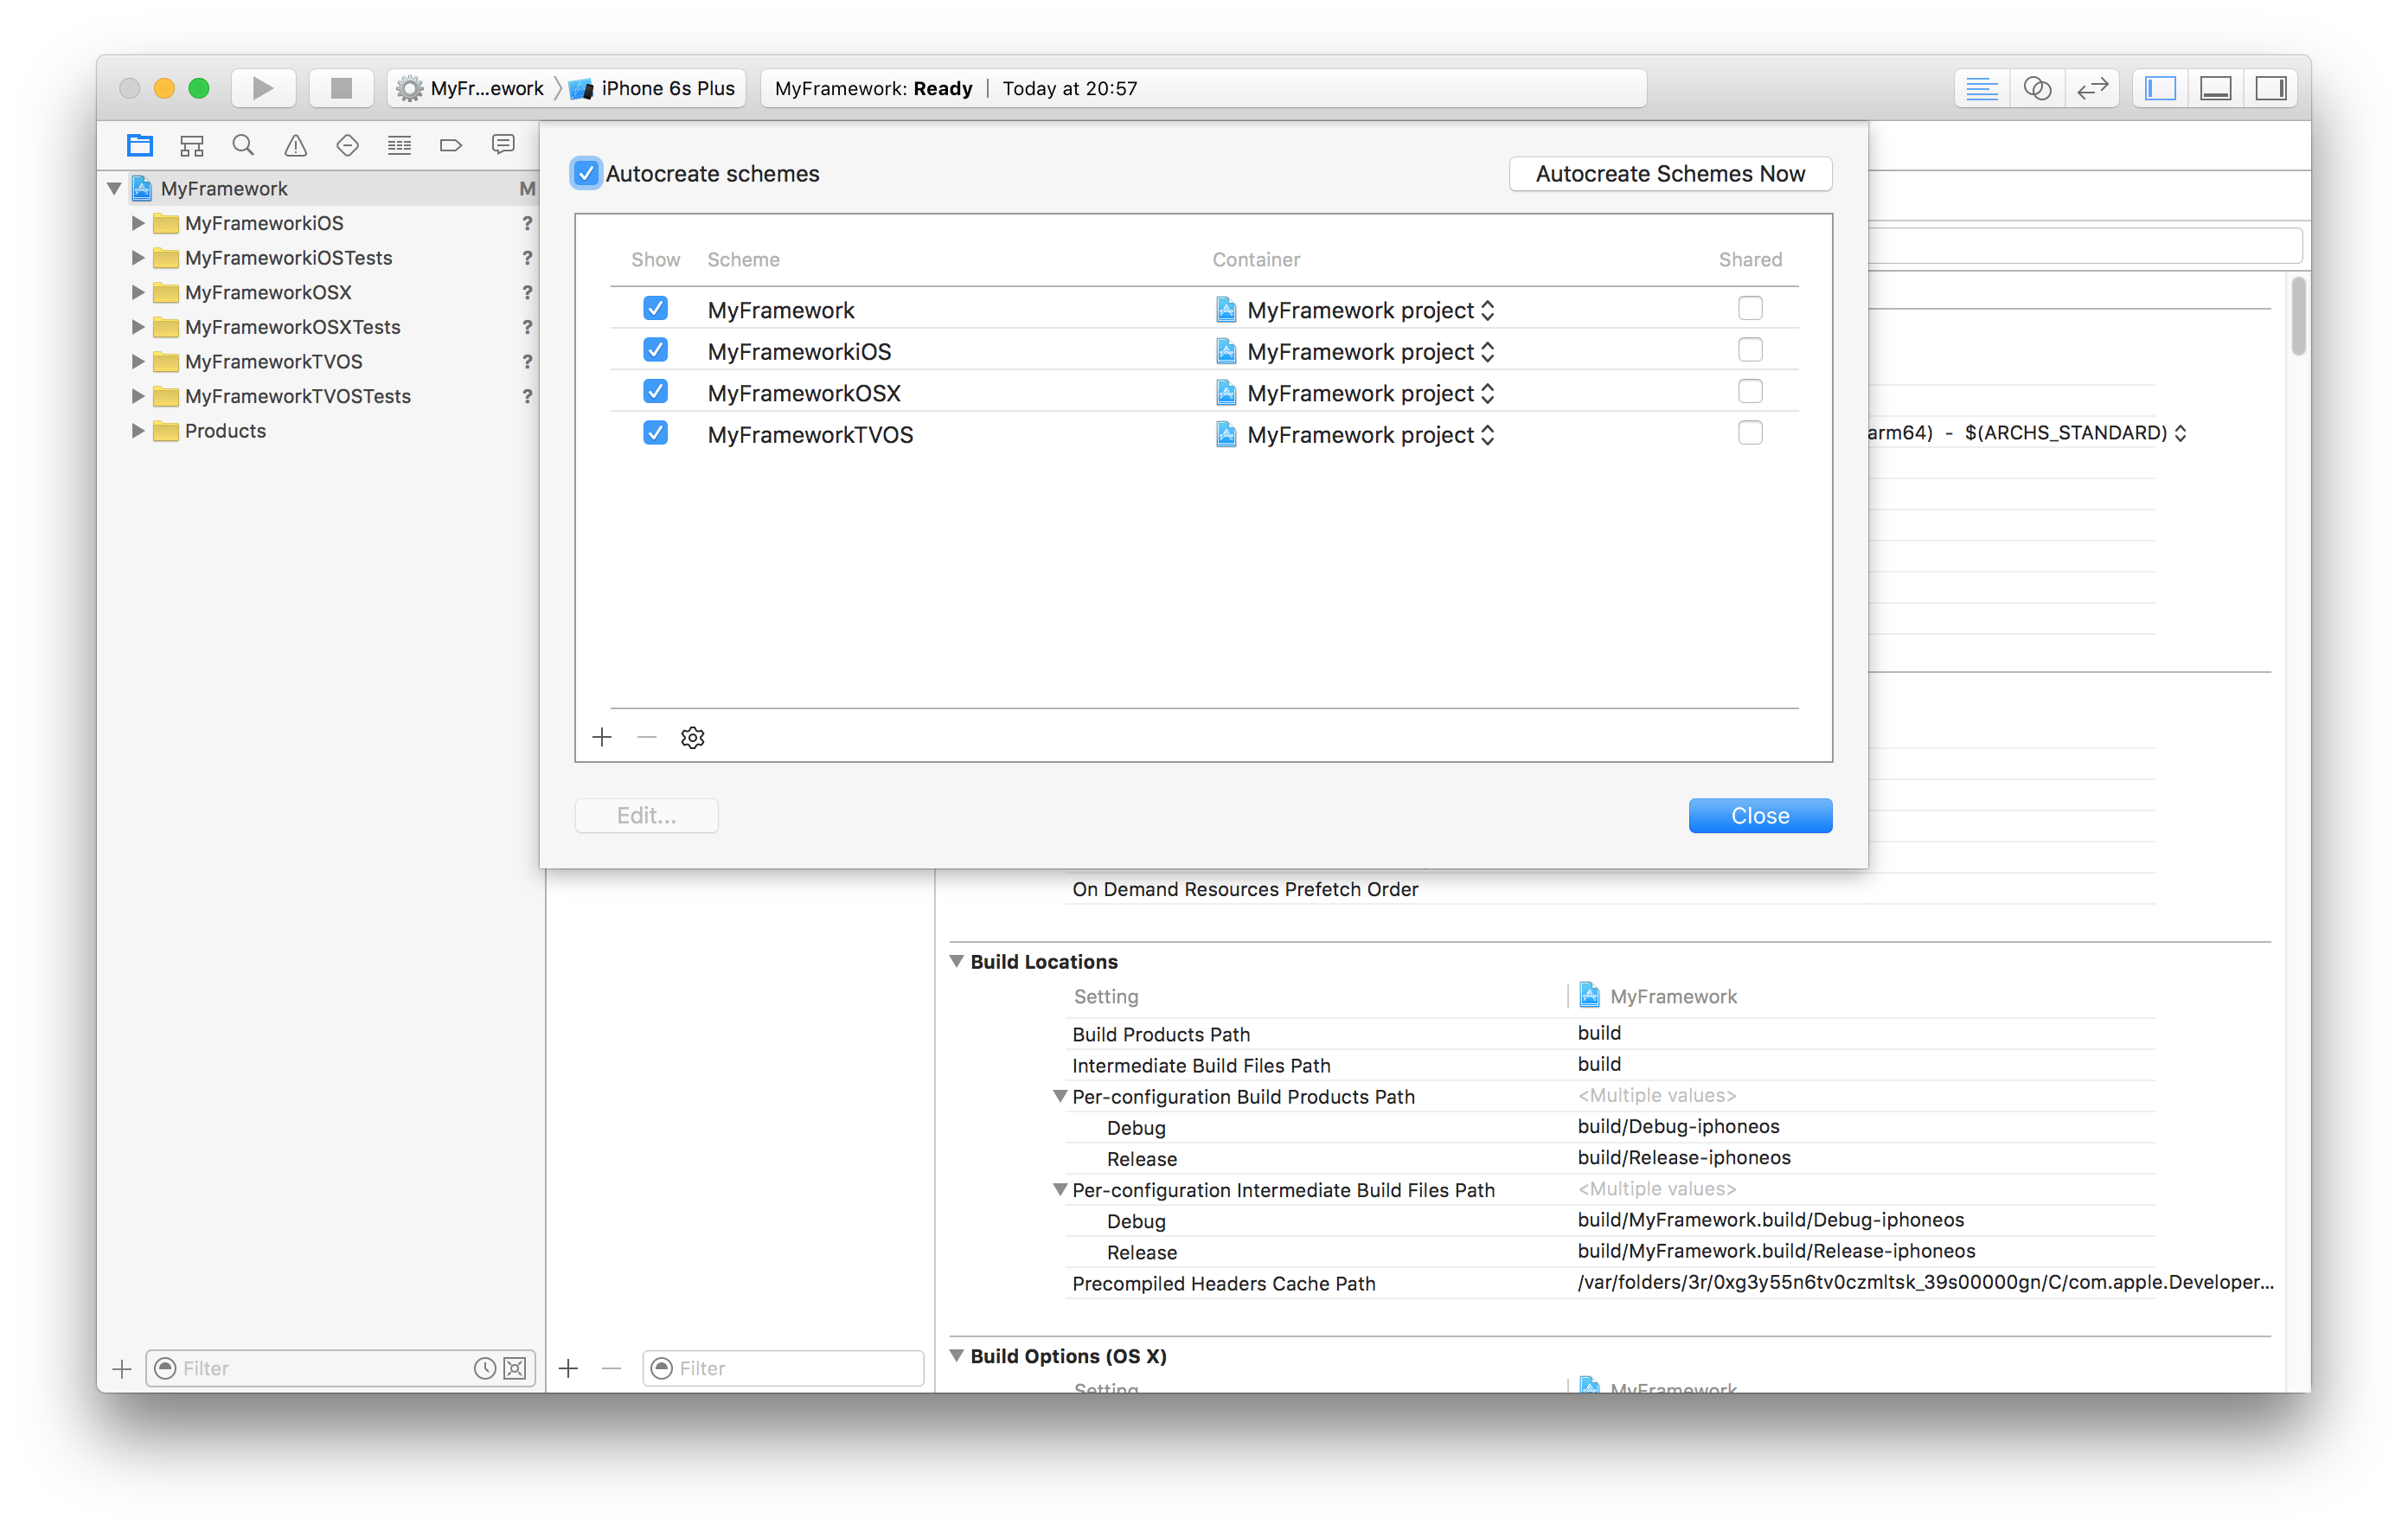The image size is (2408, 1531).
Task: Open the MyFr...ework scheme selector
Action: [x=472, y=88]
